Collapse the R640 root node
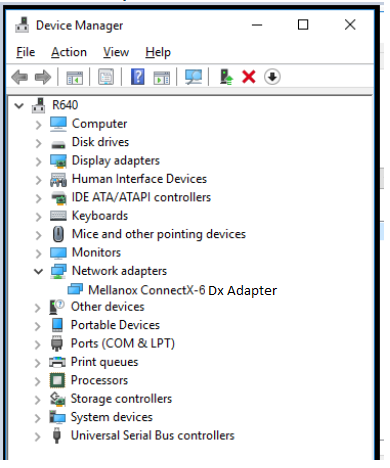 pos(19,106)
